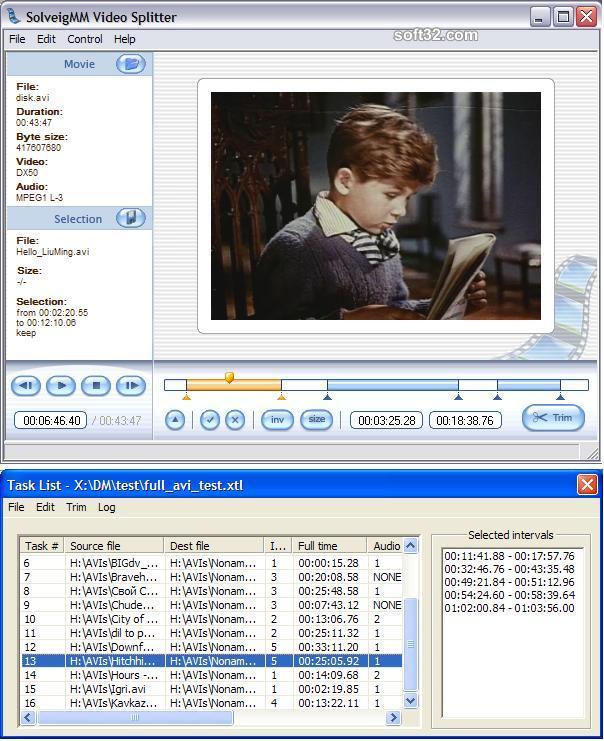604x741 pixels.
Task: Click the start time field 00:03:25.28
Action: 387,420
